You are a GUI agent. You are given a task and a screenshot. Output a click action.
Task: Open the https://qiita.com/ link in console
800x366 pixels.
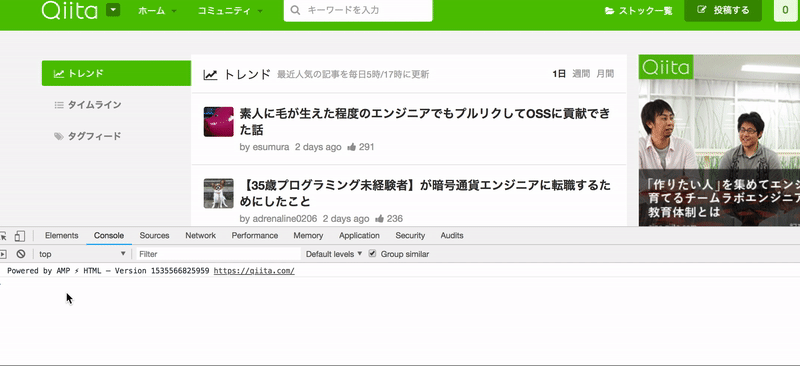(254, 271)
